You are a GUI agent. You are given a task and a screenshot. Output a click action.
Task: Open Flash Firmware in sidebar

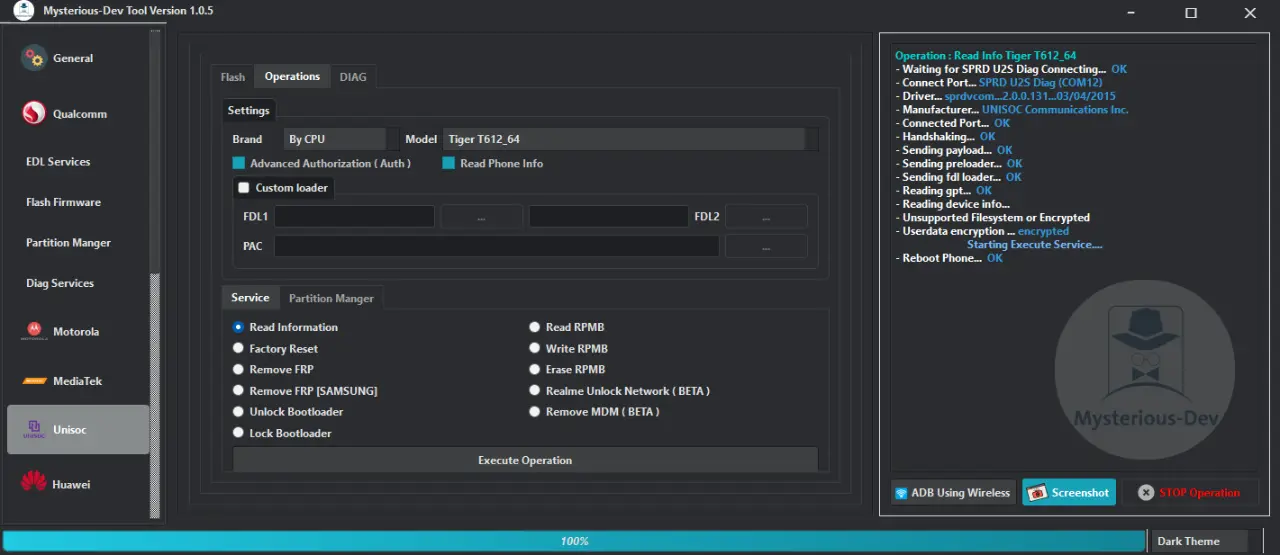63,202
